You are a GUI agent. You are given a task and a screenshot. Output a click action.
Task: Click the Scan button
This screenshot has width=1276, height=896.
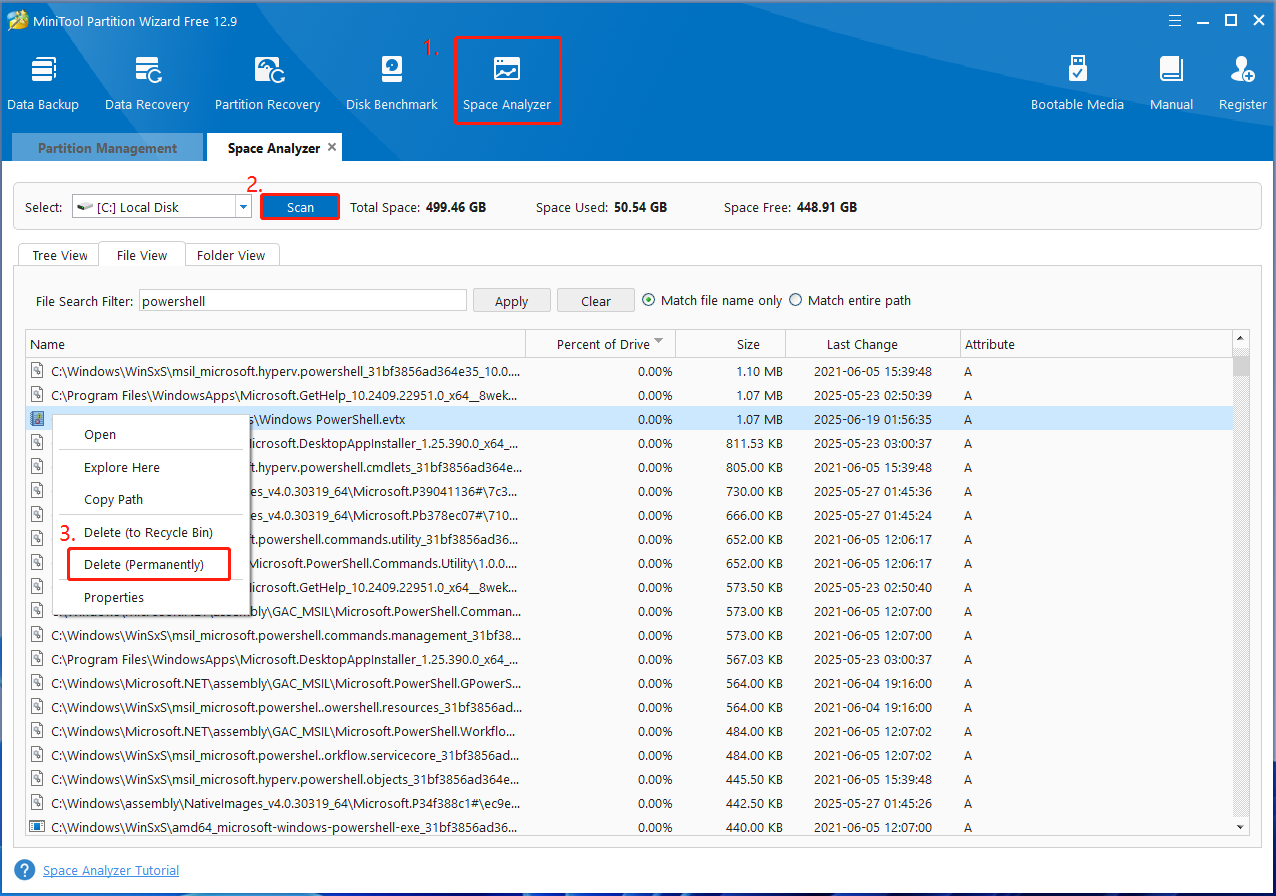coord(300,207)
